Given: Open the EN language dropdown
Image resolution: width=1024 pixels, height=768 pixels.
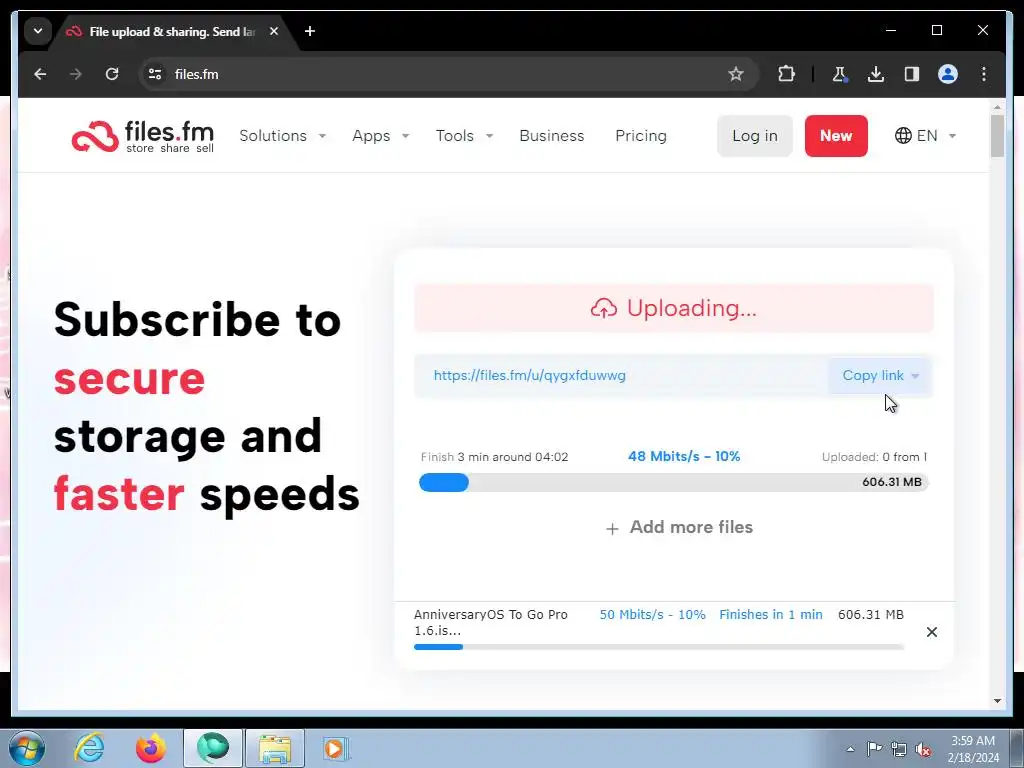Looking at the screenshot, I should [925, 136].
